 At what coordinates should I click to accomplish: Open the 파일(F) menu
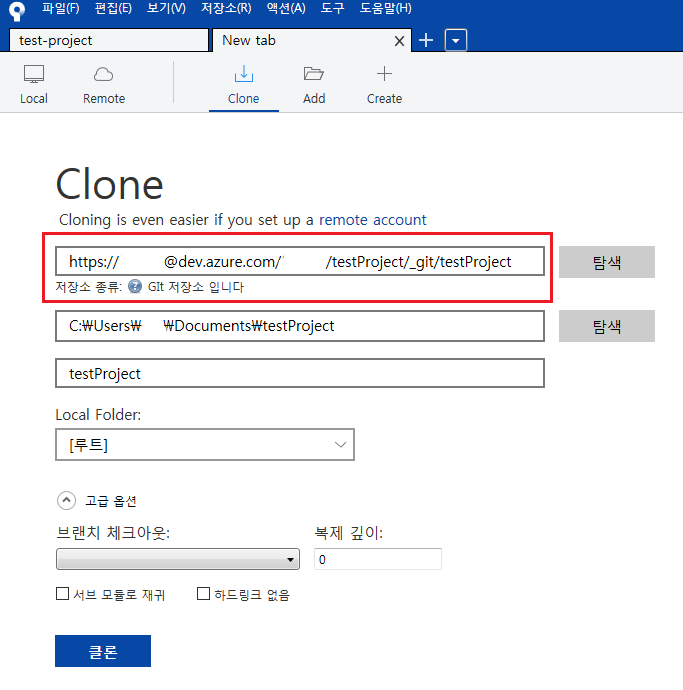(x=61, y=8)
